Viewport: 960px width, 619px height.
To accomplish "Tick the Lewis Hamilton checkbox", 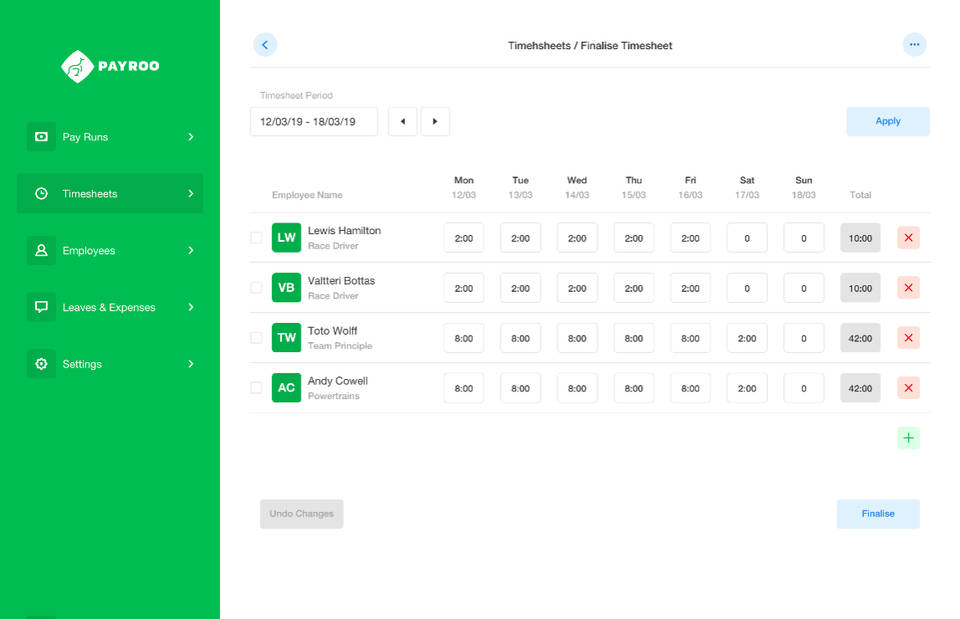I will (257, 238).
